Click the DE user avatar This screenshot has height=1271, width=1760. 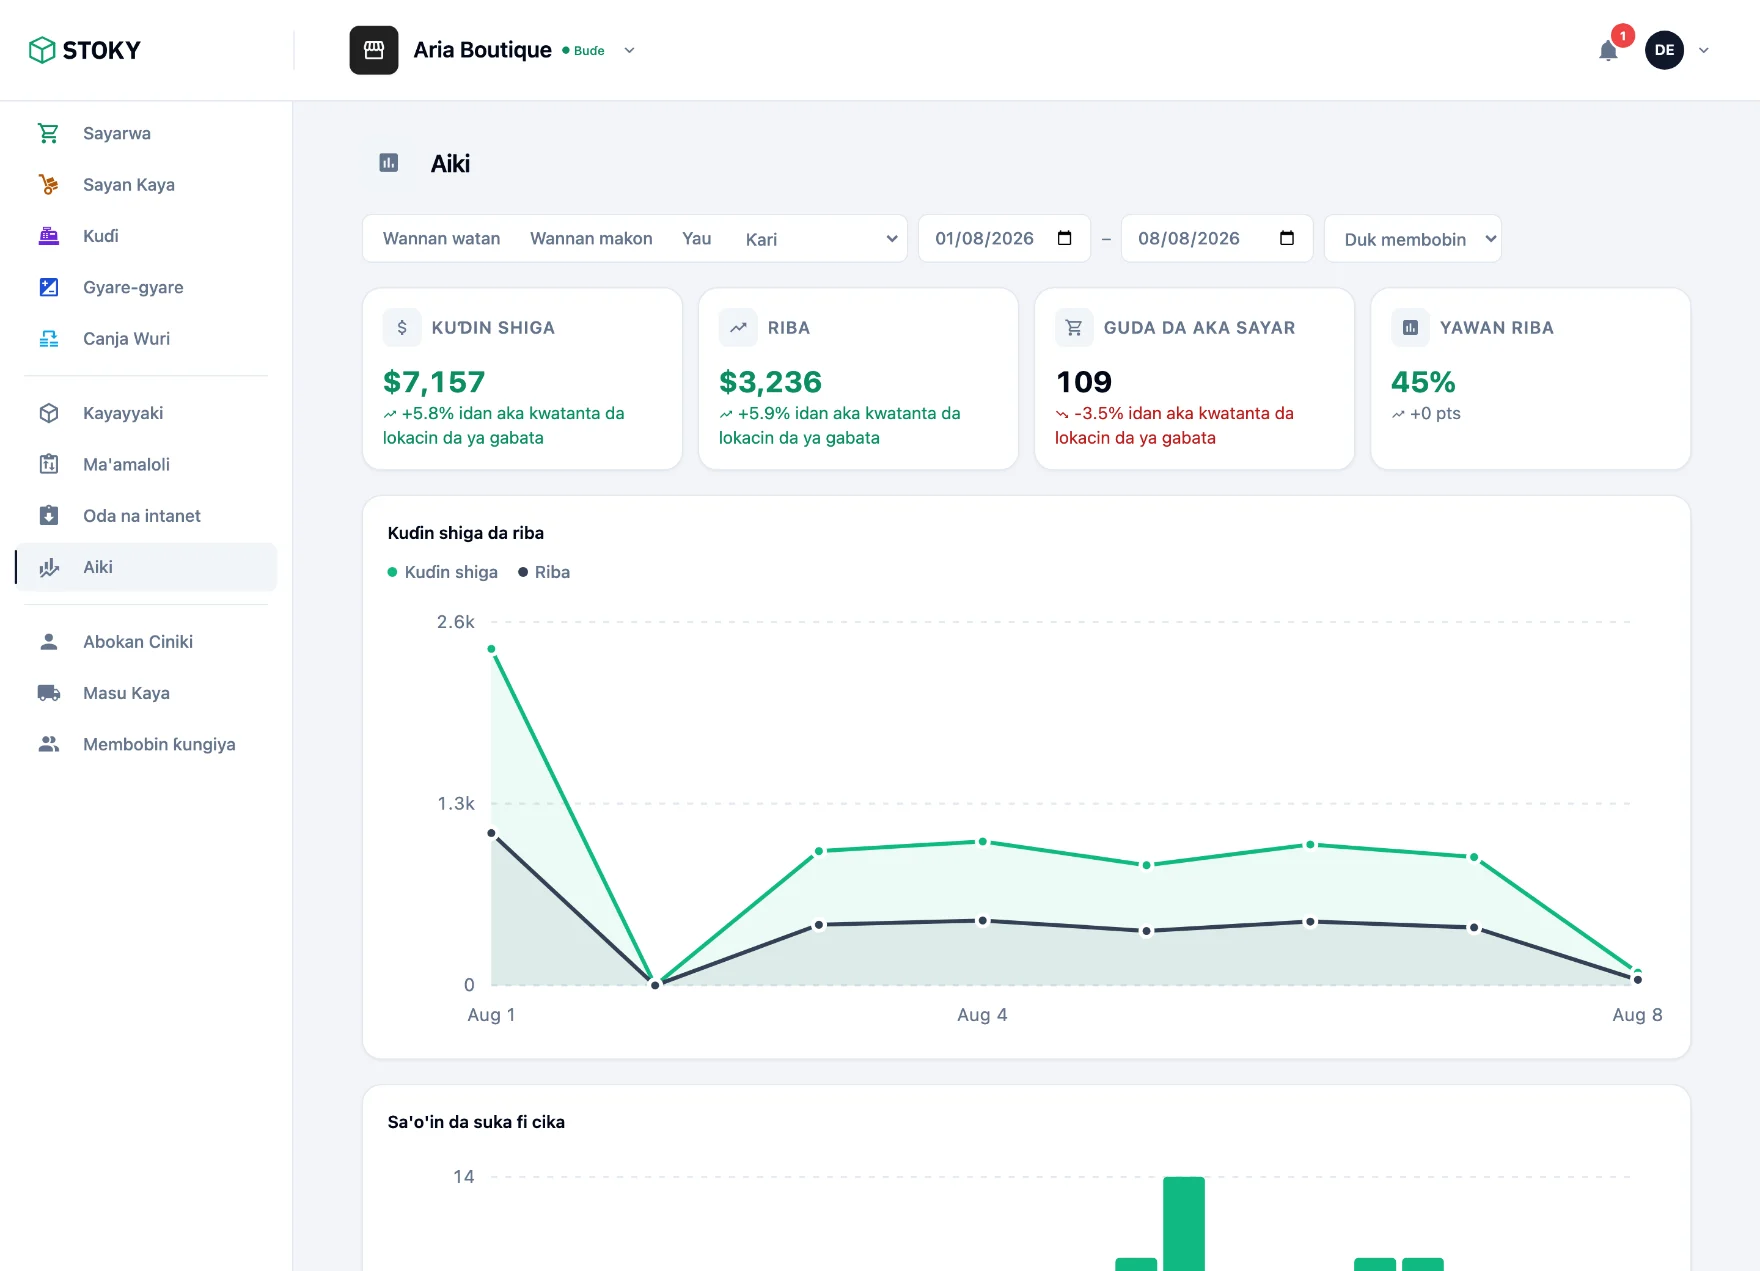[1664, 50]
